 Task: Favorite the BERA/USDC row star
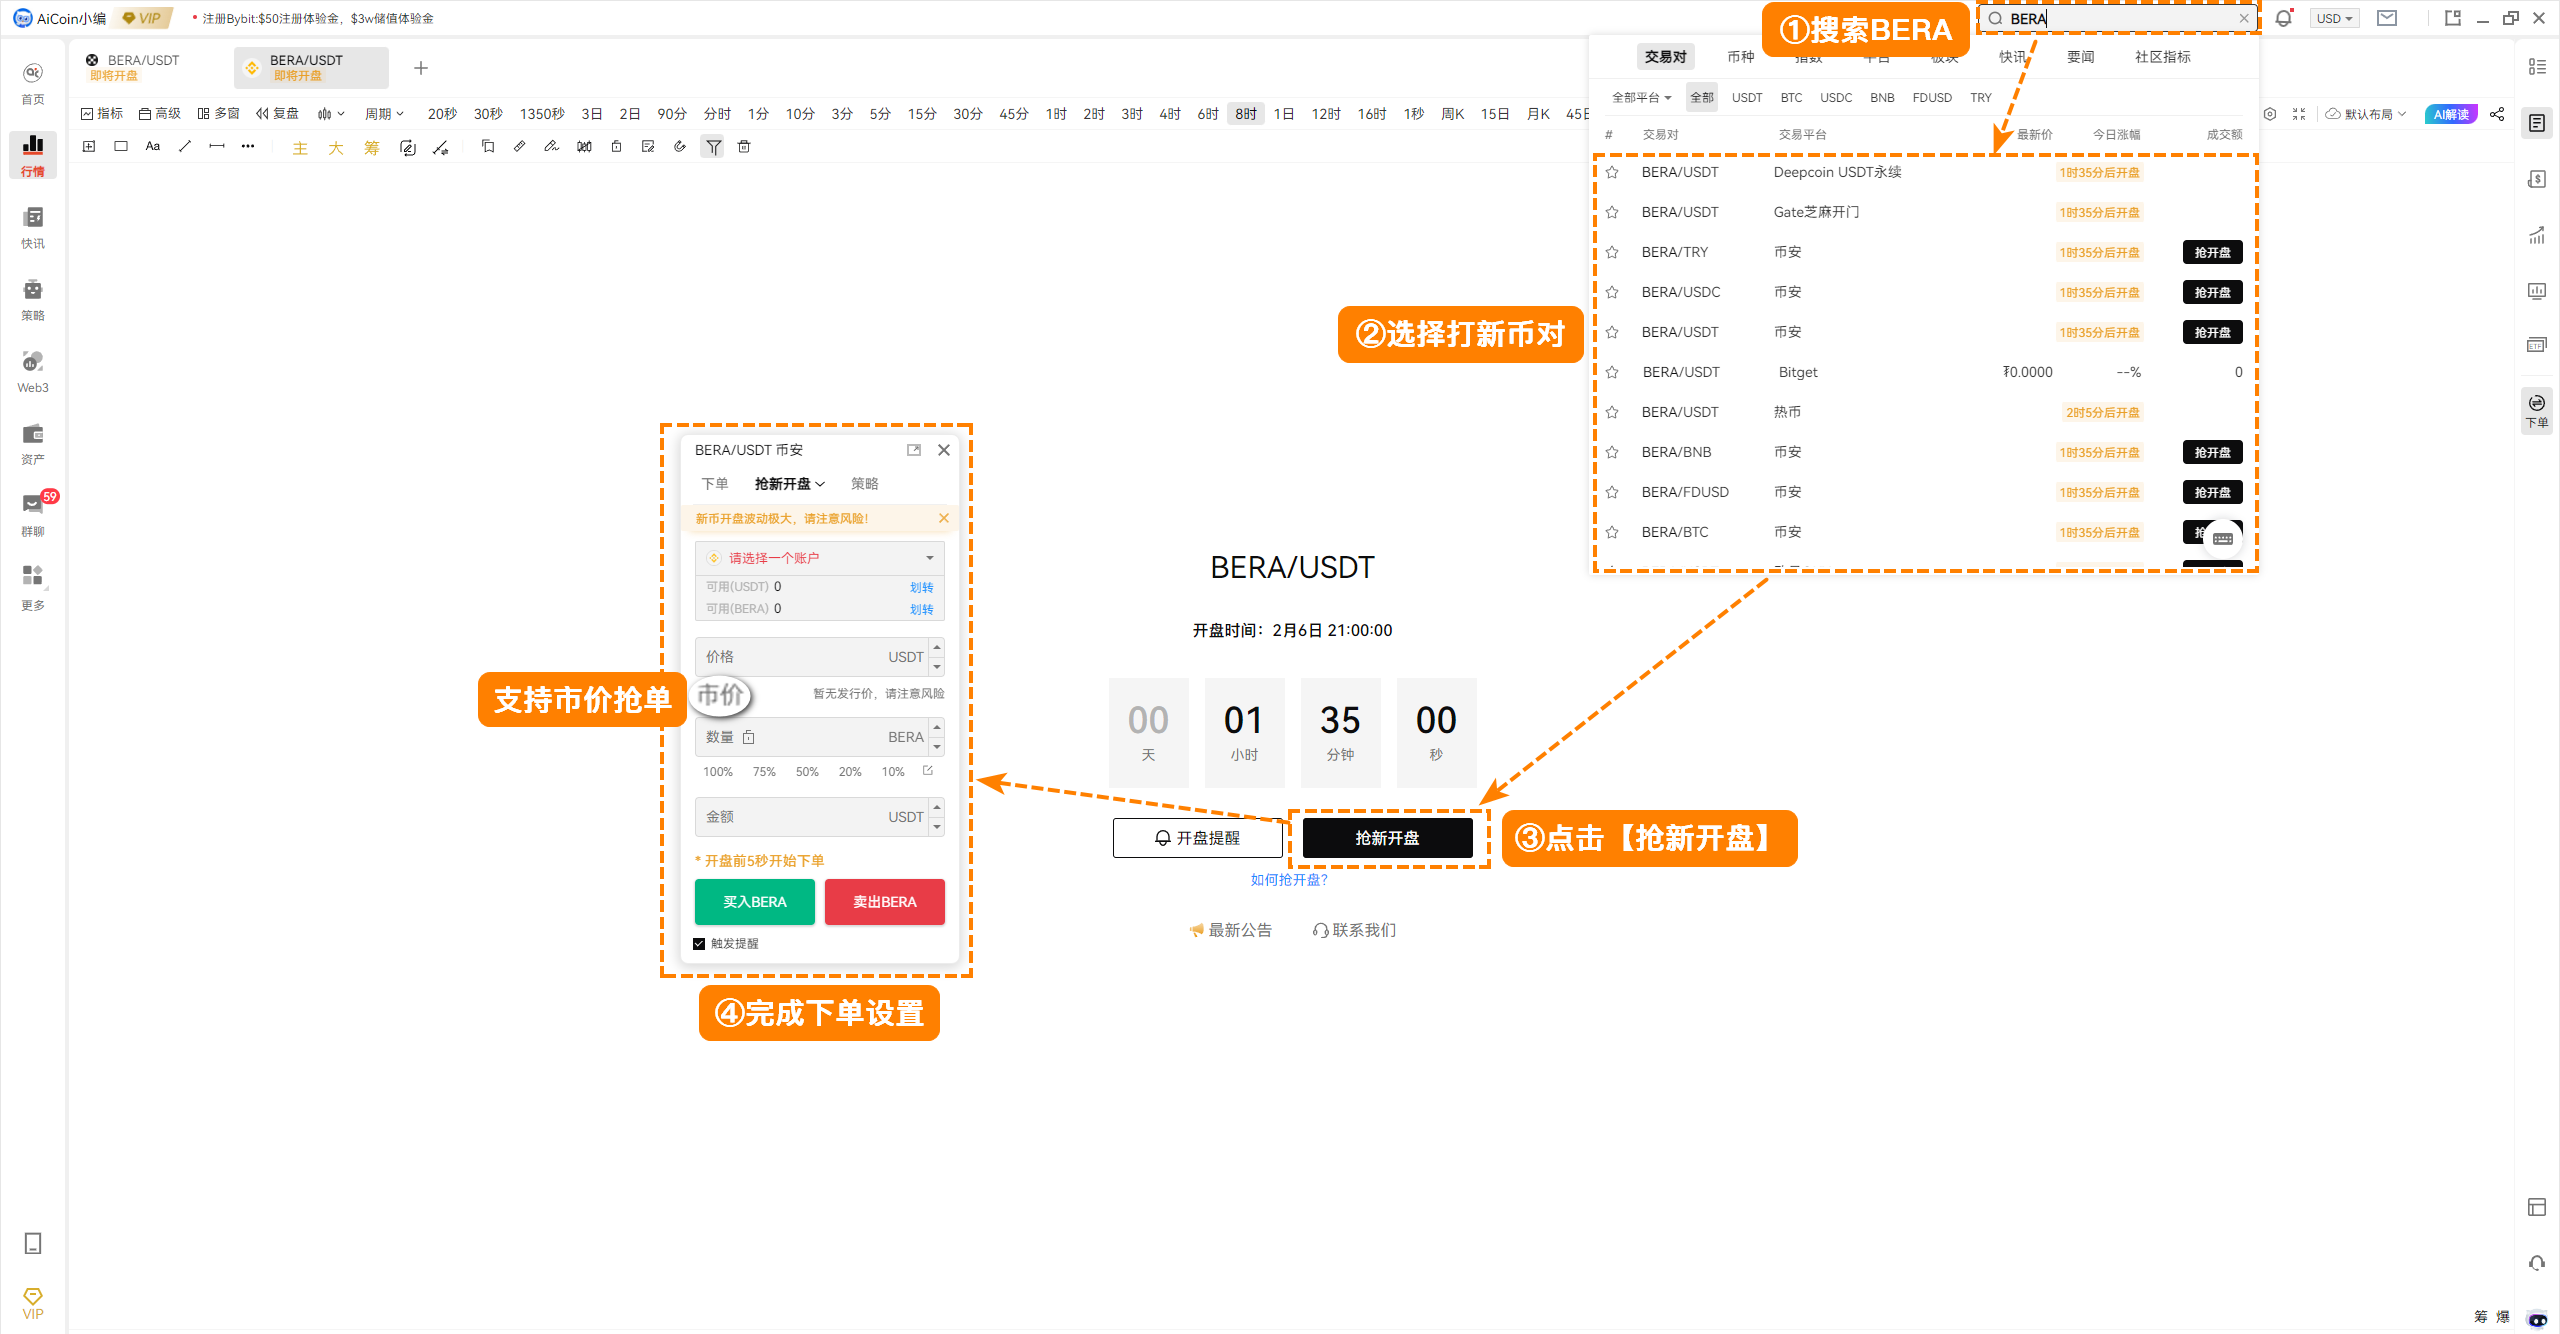tap(1612, 292)
